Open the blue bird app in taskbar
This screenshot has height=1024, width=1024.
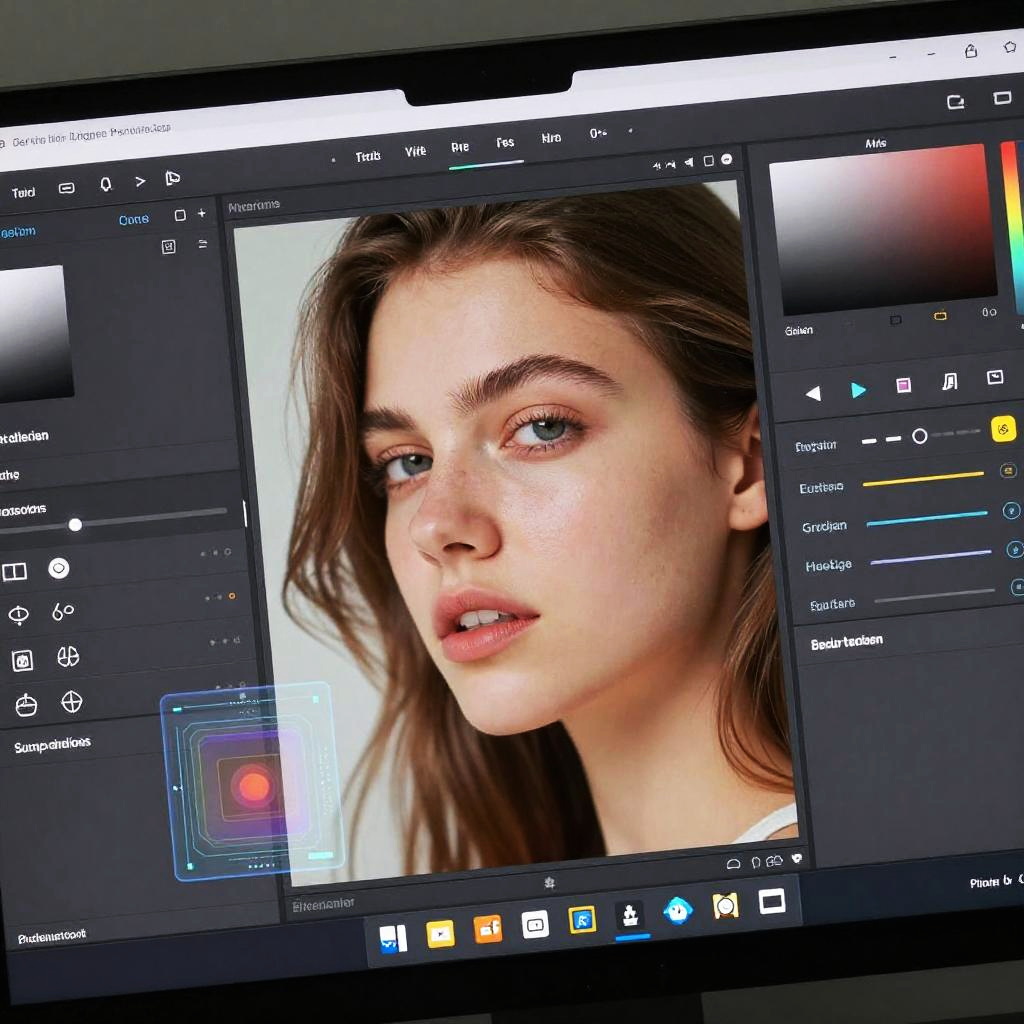677,910
